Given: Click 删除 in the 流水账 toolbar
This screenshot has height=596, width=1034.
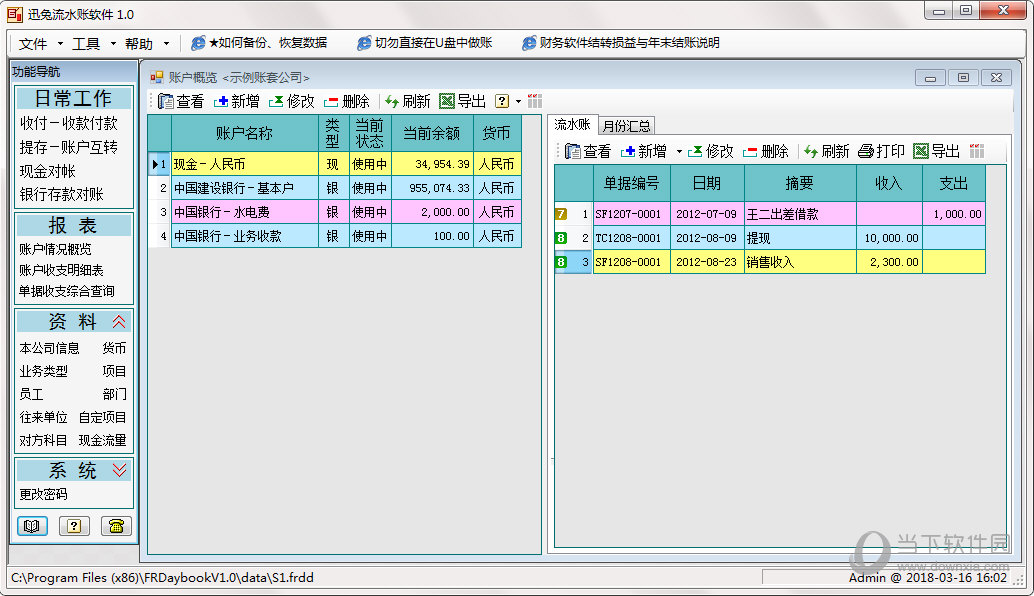Looking at the screenshot, I should 766,151.
